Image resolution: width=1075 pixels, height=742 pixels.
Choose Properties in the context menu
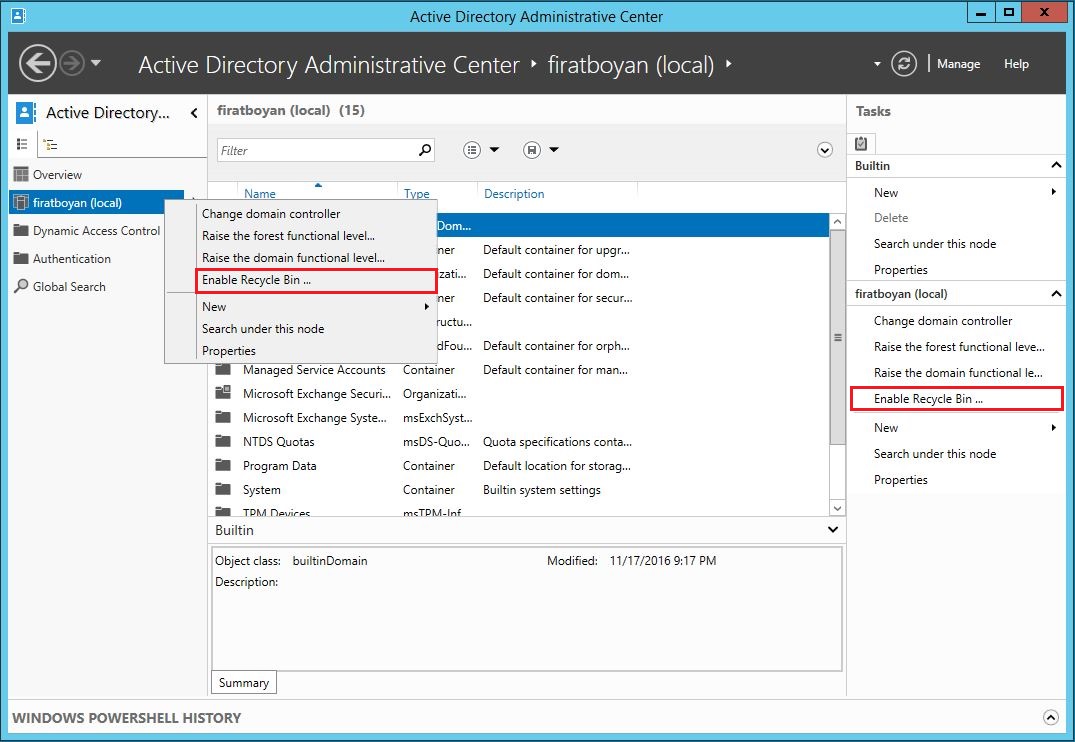click(x=228, y=350)
